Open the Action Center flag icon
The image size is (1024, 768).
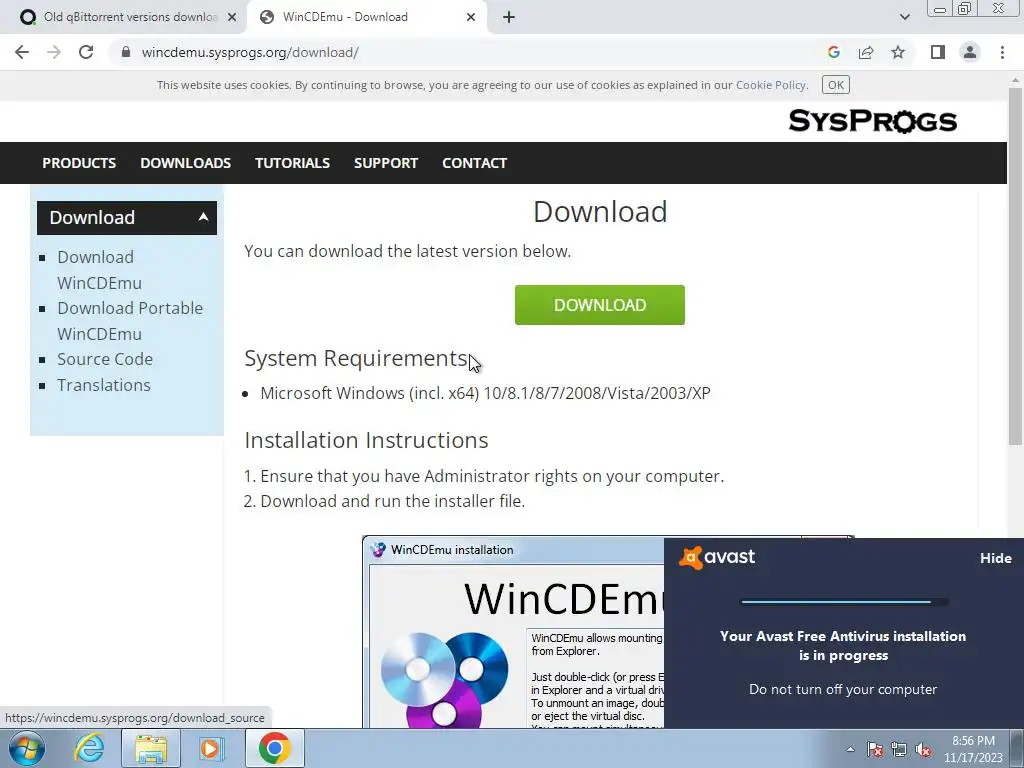pyautogui.click(x=875, y=749)
